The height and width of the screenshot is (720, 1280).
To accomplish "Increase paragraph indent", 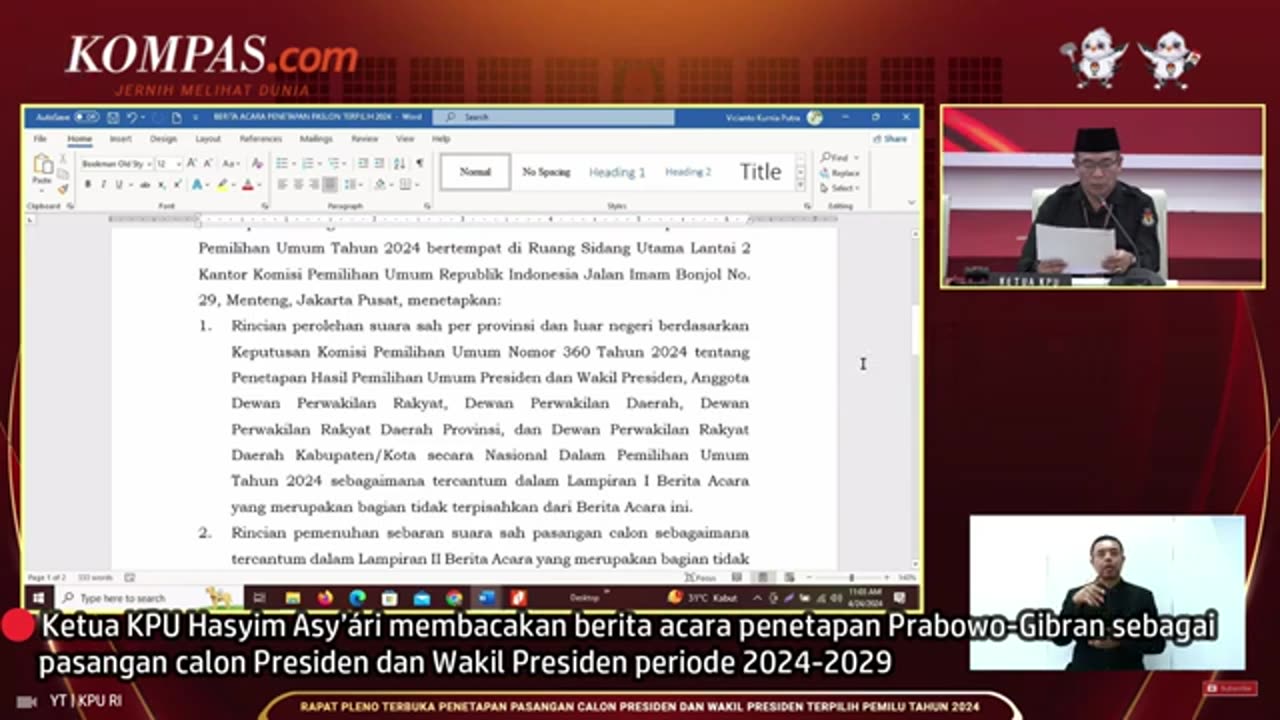I will pyautogui.click(x=379, y=163).
